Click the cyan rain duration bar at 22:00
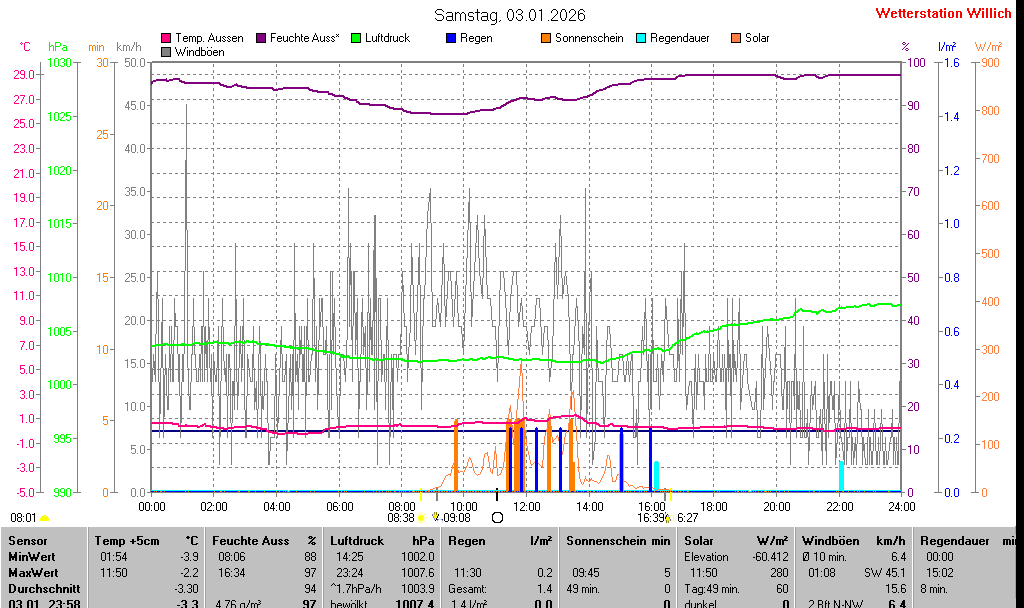 [841, 476]
